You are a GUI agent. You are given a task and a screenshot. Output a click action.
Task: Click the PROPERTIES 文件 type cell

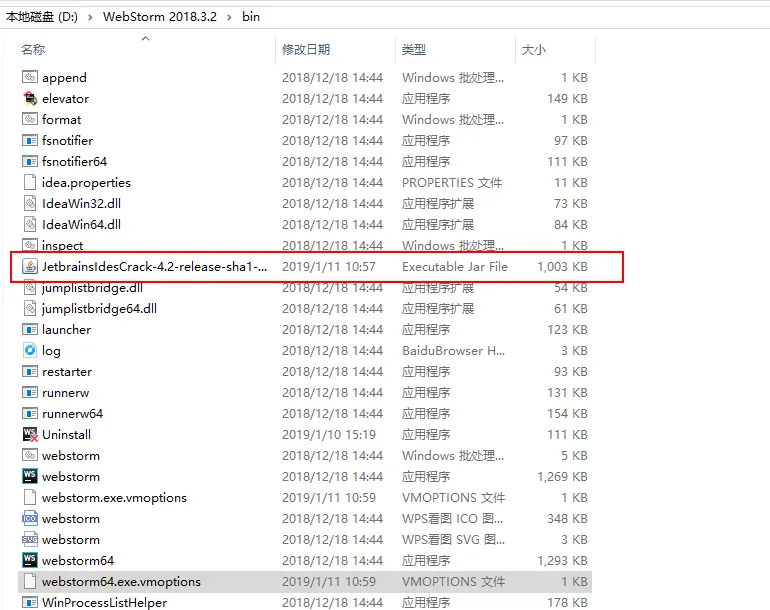(x=452, y=183)
